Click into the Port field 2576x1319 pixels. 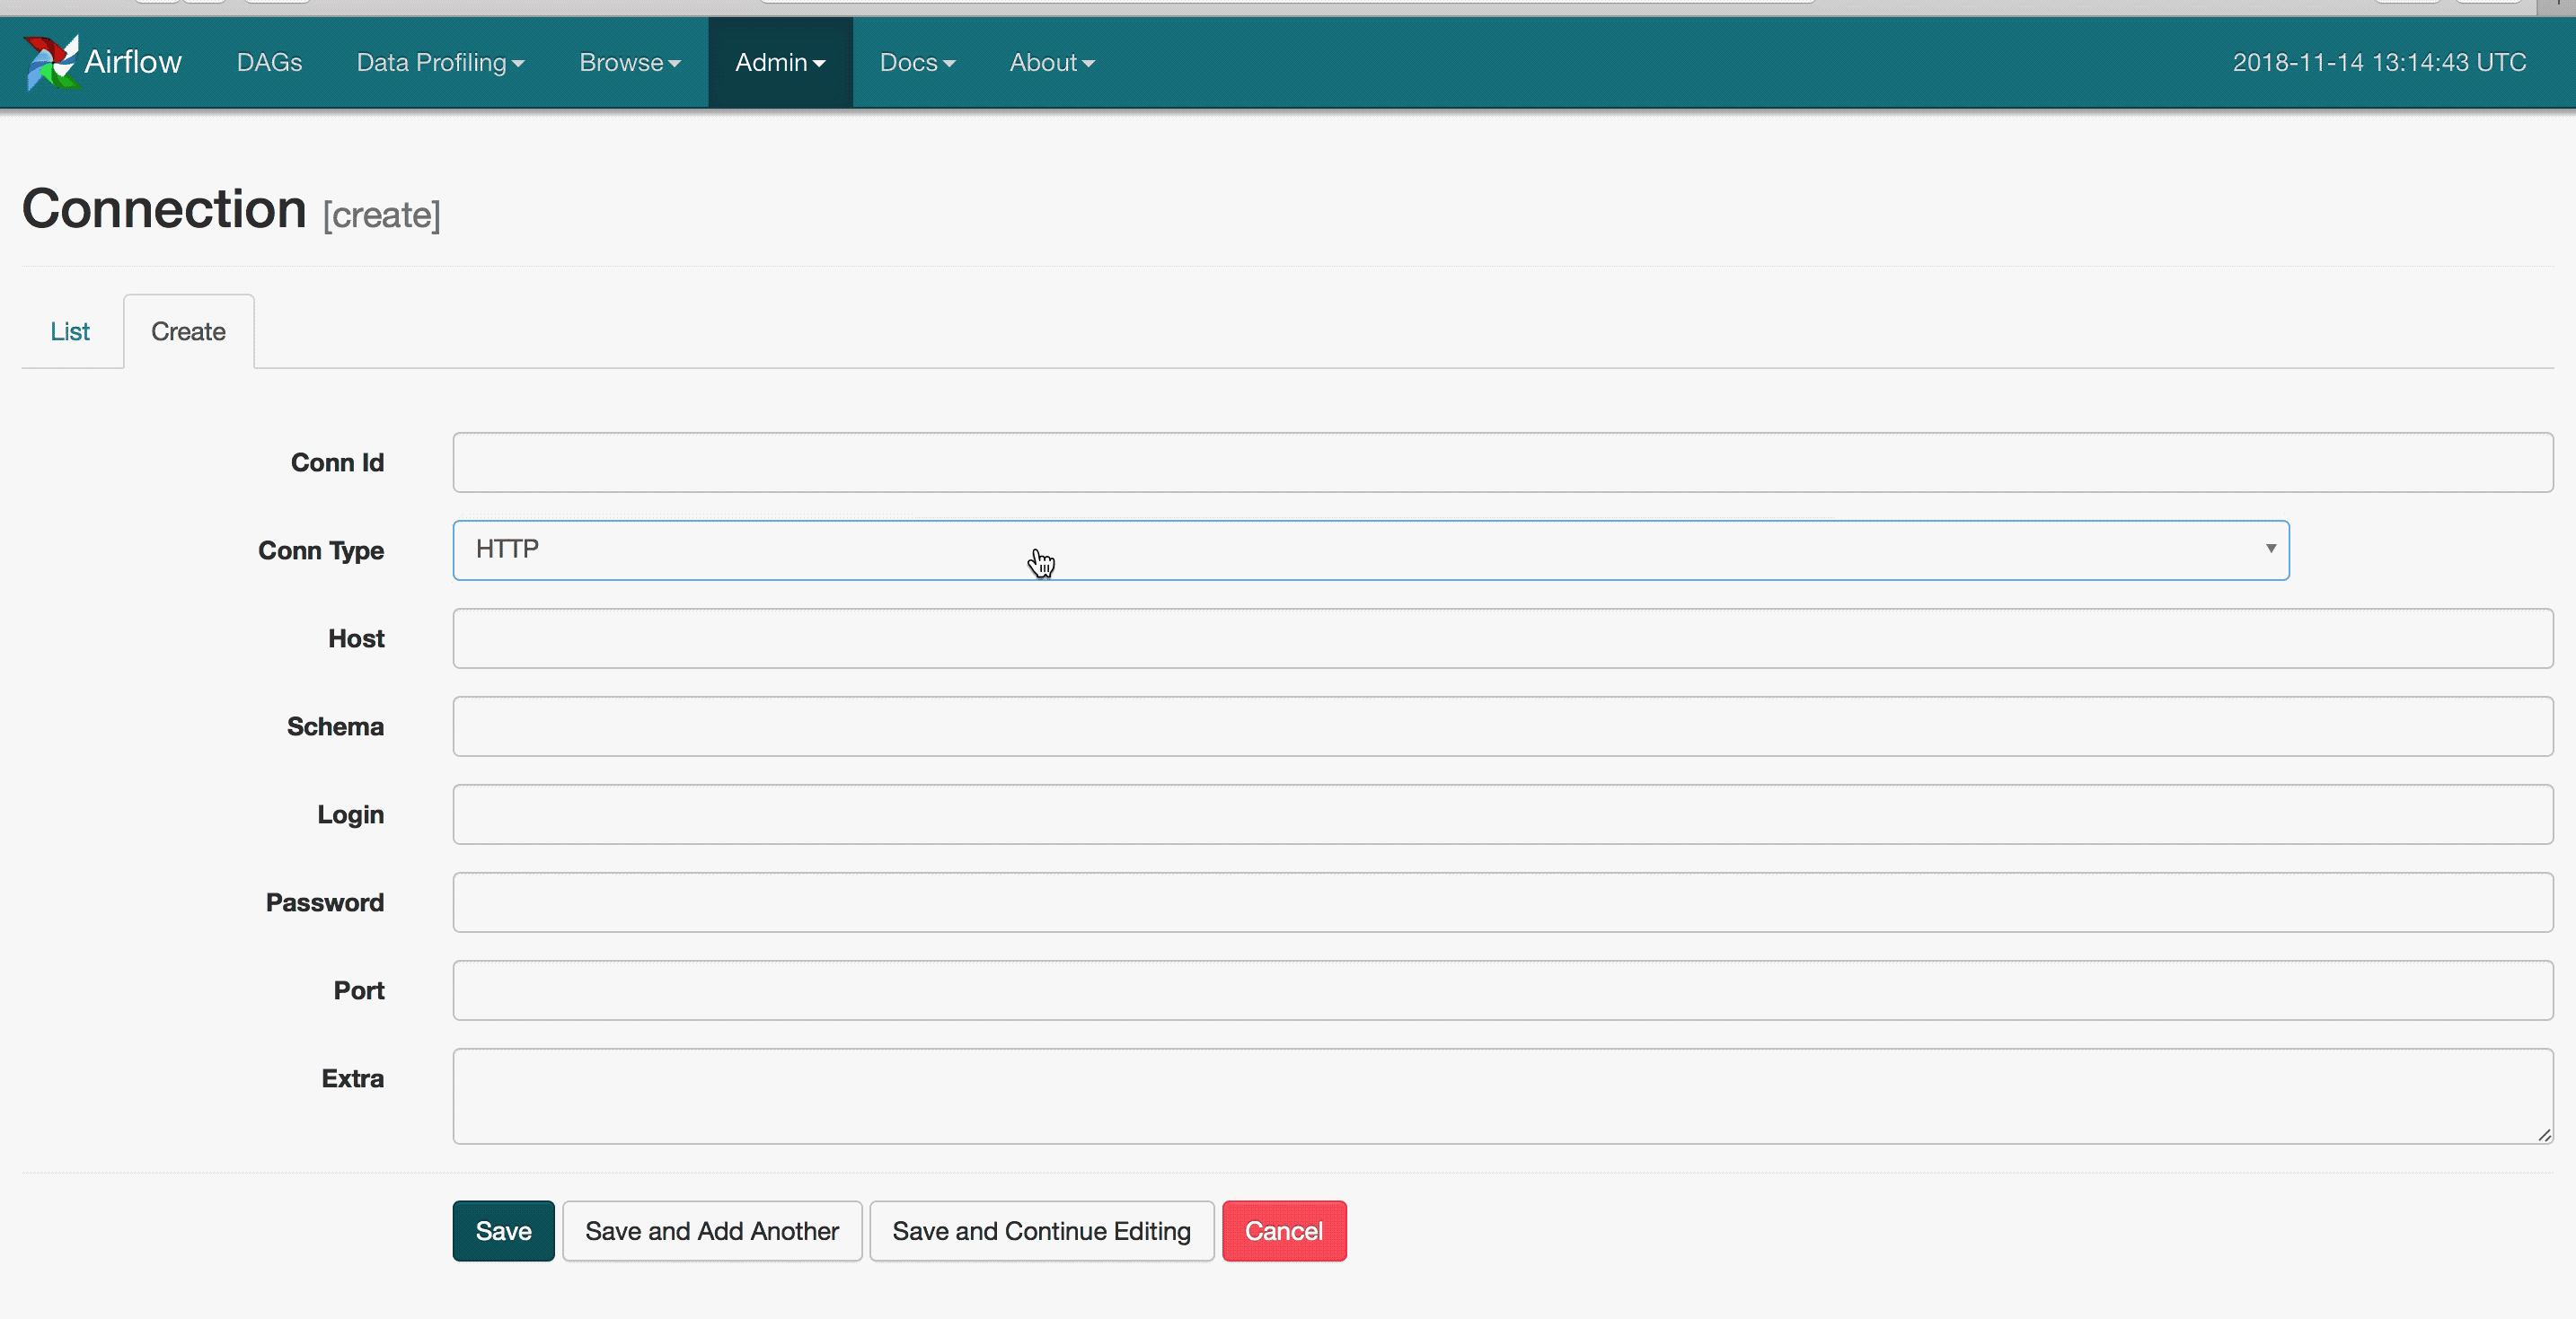(1502, 990)
